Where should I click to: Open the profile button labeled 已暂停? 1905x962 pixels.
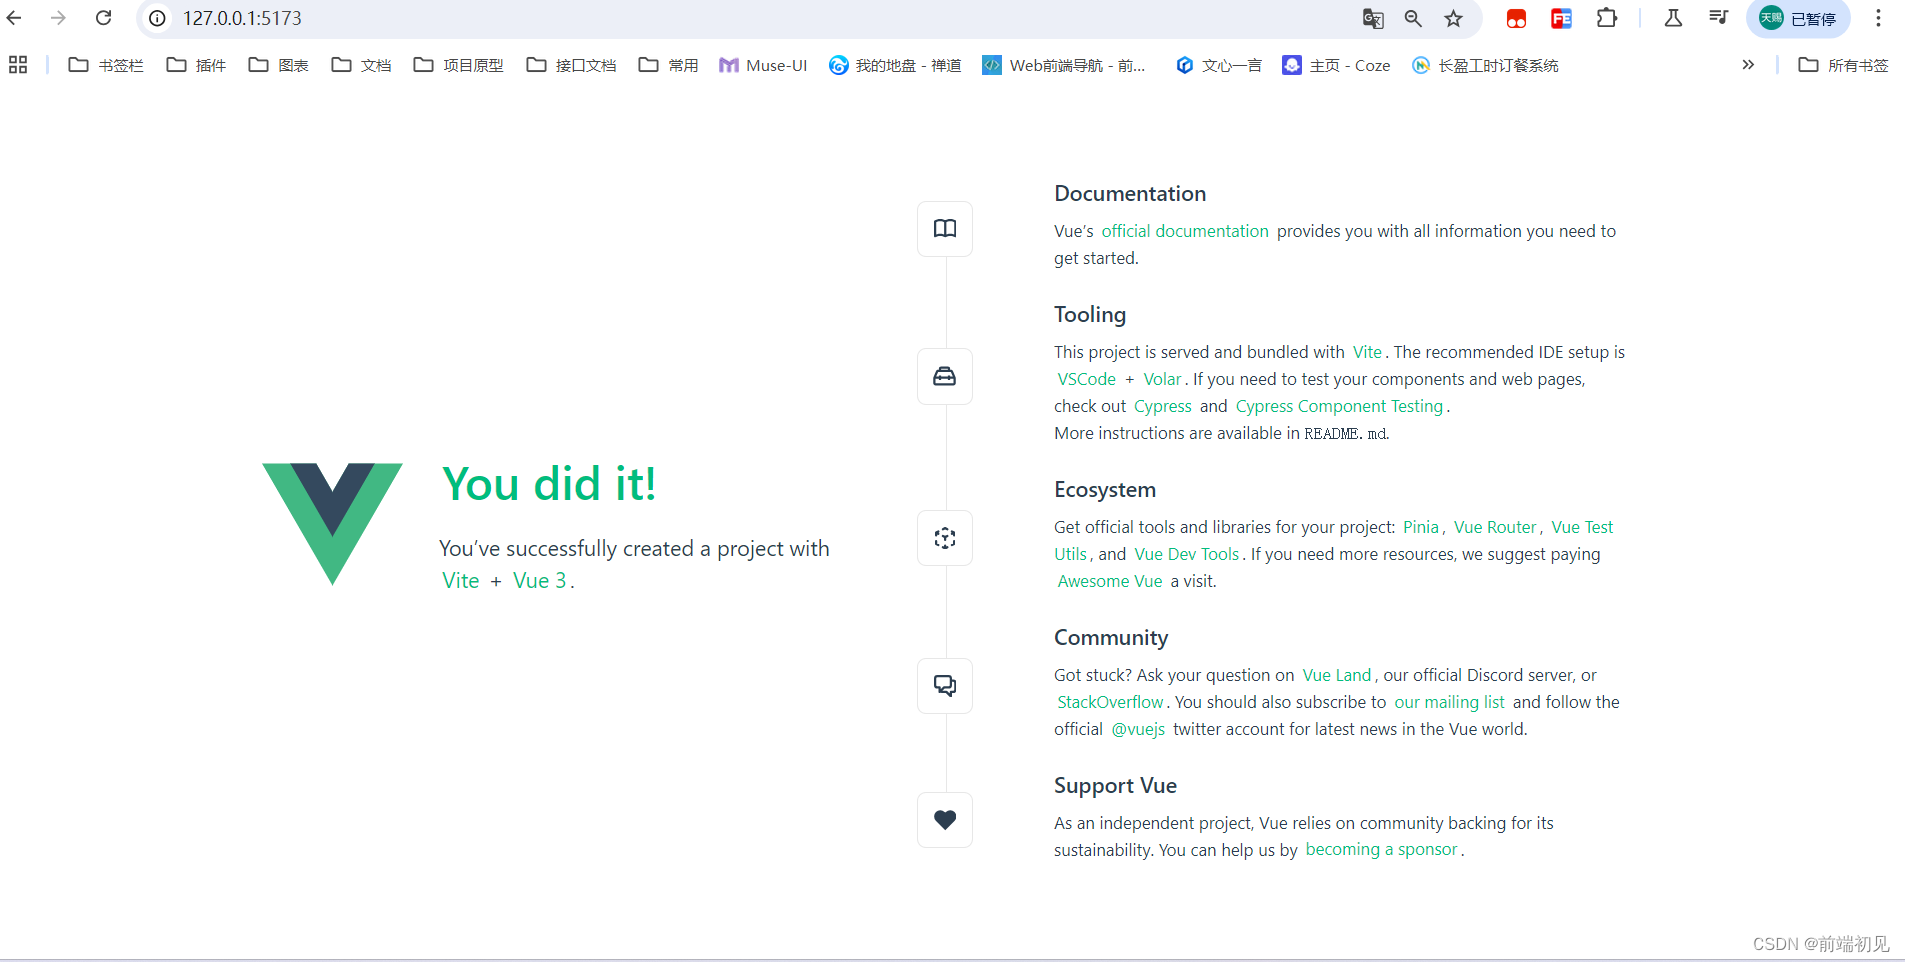(1798, 18)
